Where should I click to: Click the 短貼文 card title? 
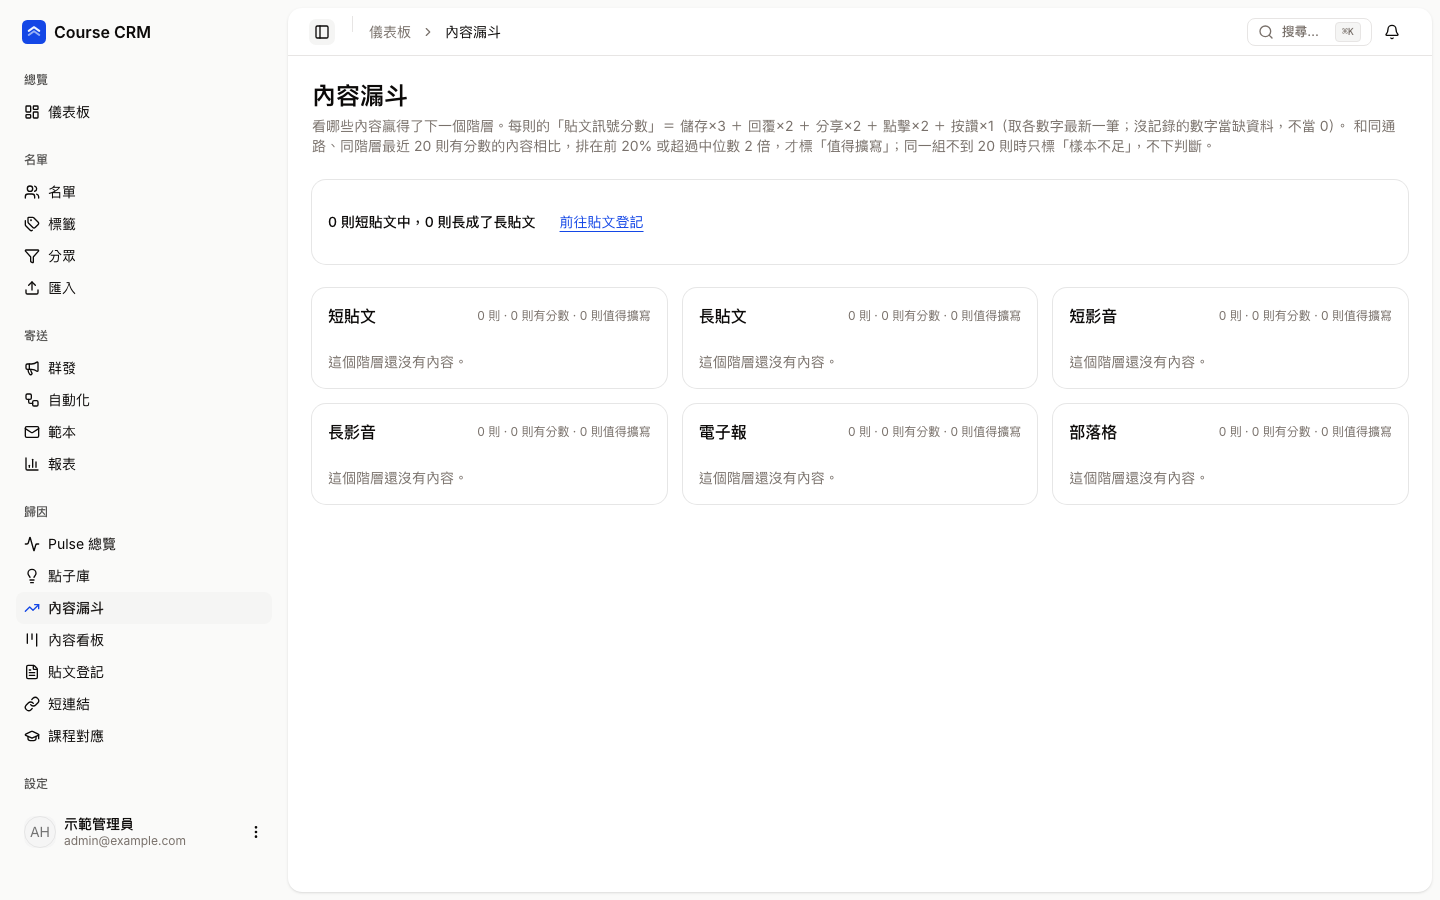pyautogui.click(x=352, y=316)
